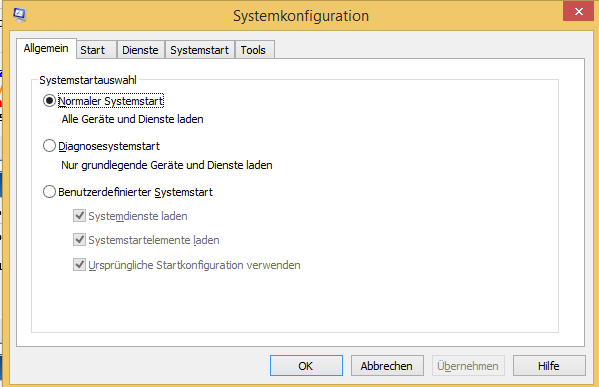Open the Systemstart tab
The width and height of the screenshot is (599, 387).
click(199, 50)
